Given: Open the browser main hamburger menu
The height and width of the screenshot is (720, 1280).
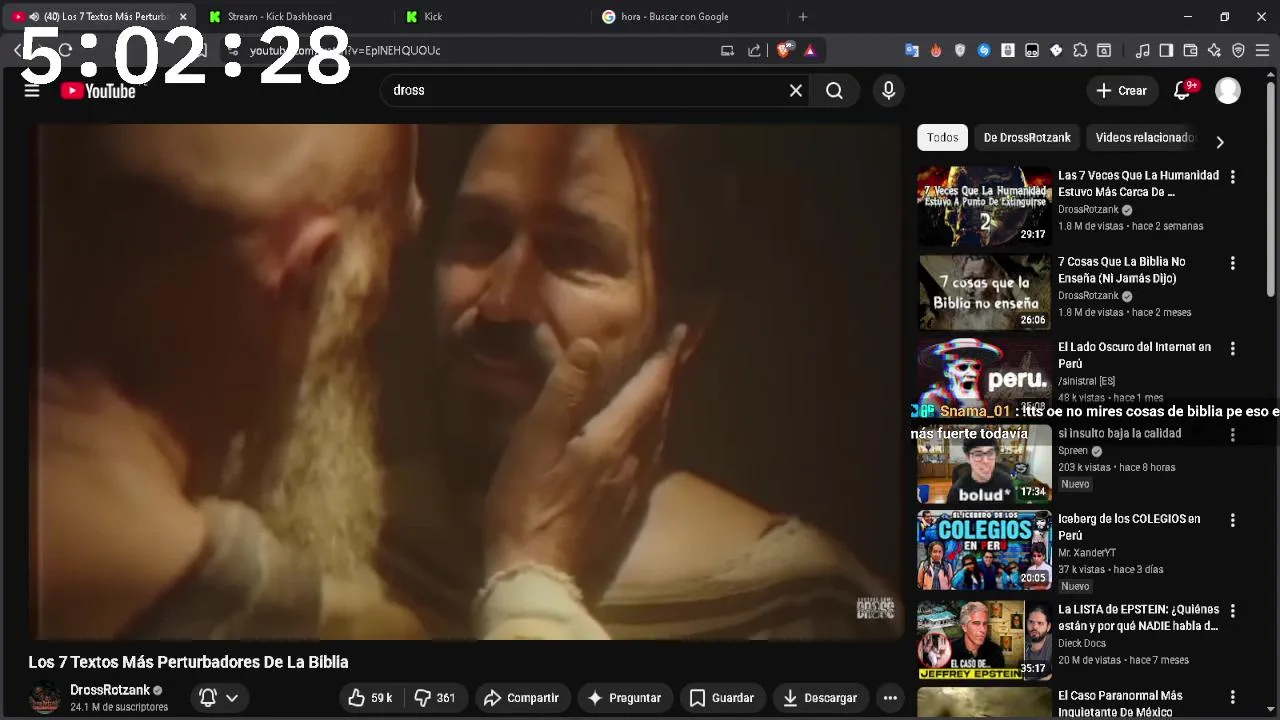Looking at the screenshot, I should [1262, 50].
